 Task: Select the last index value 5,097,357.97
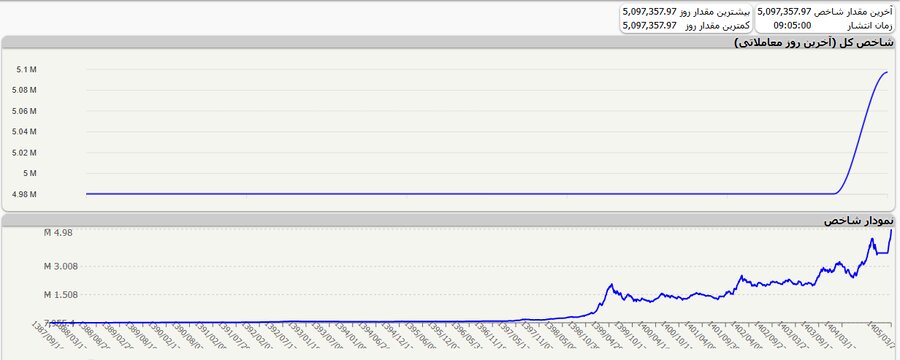(784, 11)
